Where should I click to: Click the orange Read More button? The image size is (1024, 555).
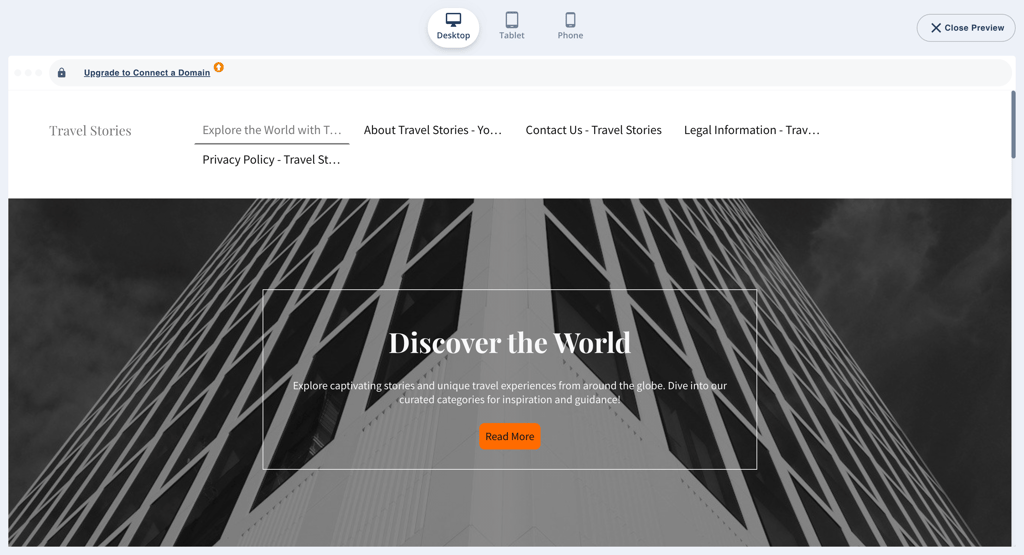point(509,436)
